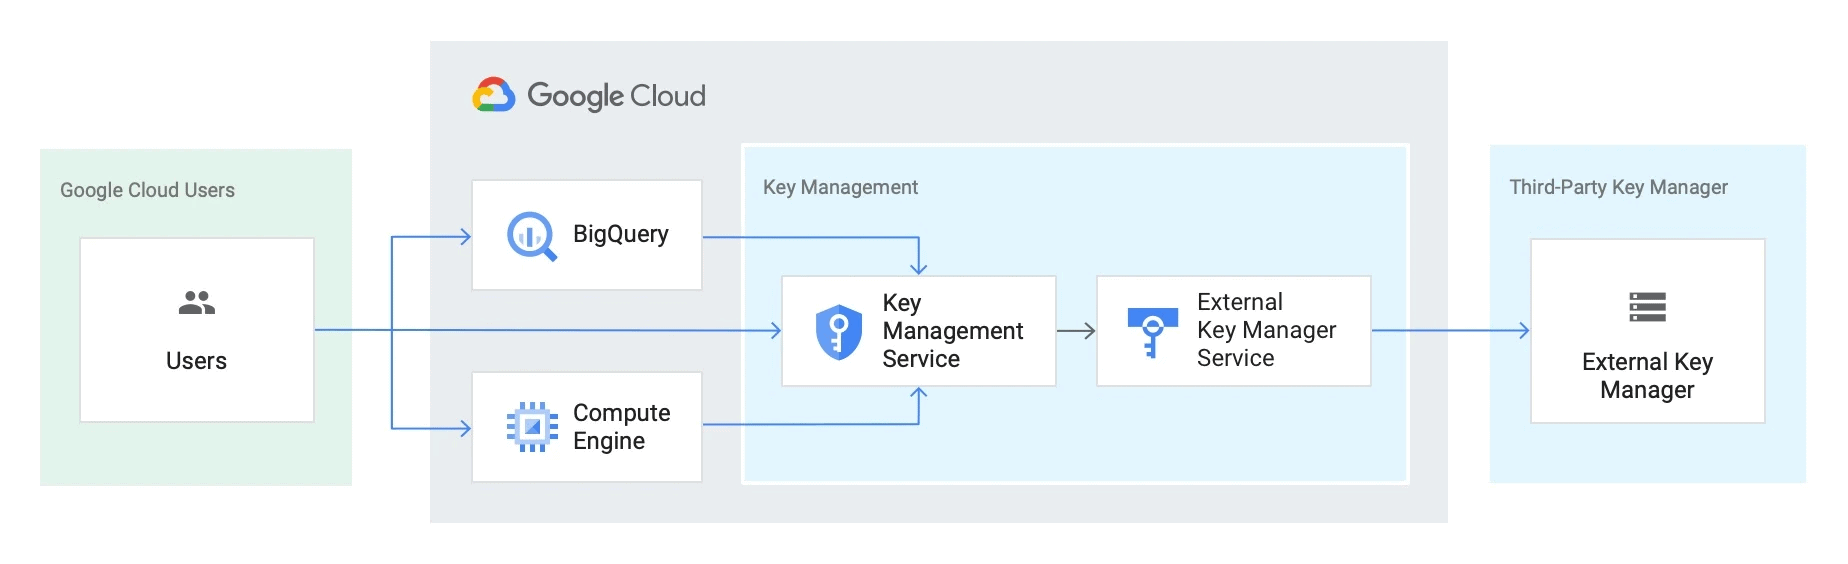Select the 'Third-Party Key Manager' heading
1848x564 pixels.
pyautogui.click(x=1618, y=187)
